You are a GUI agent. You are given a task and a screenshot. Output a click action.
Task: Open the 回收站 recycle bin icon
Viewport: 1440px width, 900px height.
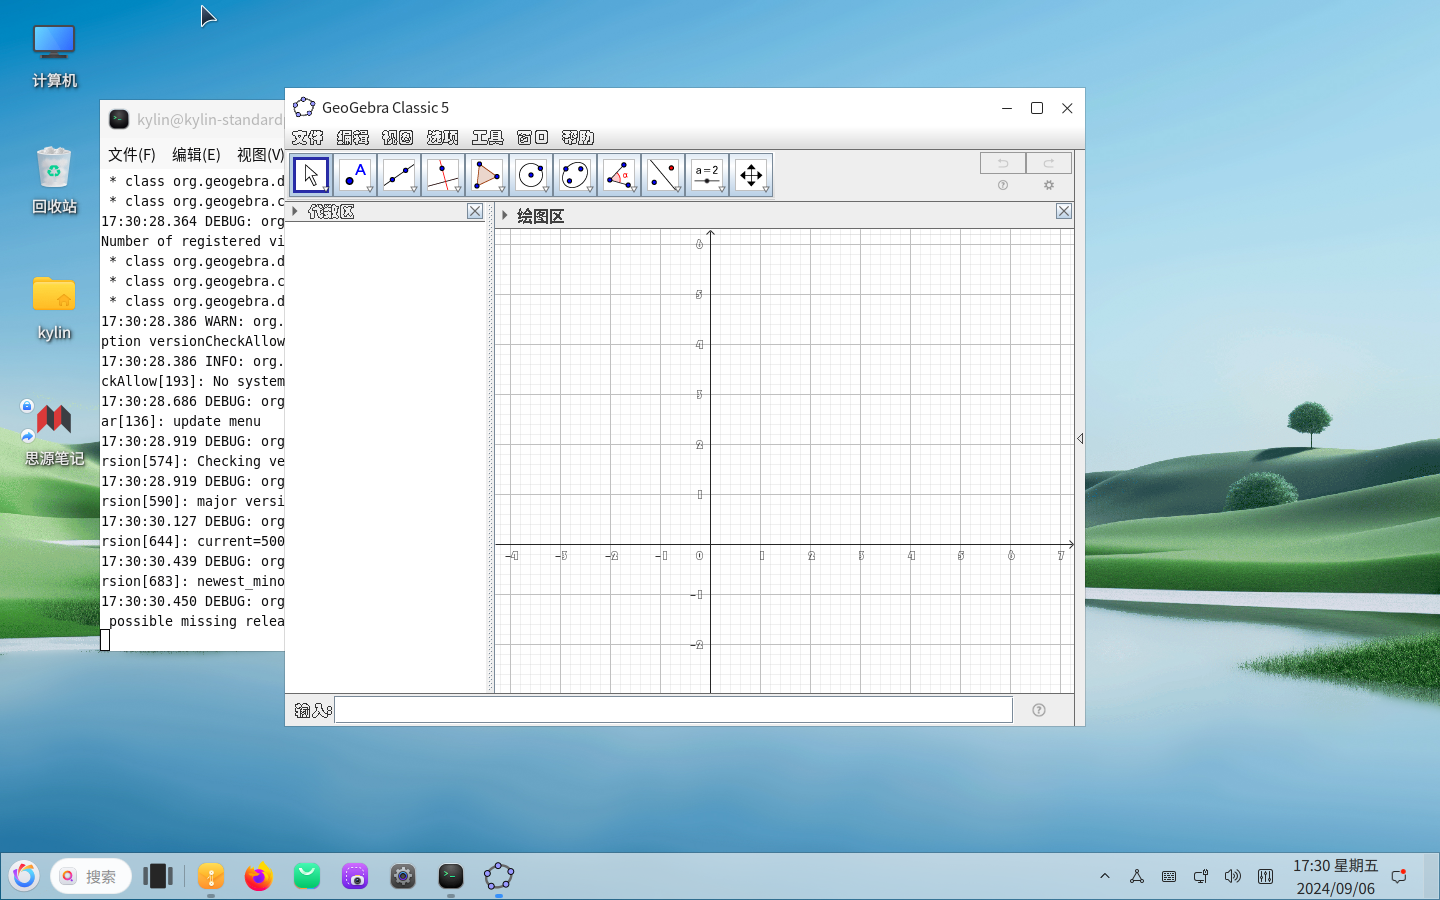tap(54, 181)
